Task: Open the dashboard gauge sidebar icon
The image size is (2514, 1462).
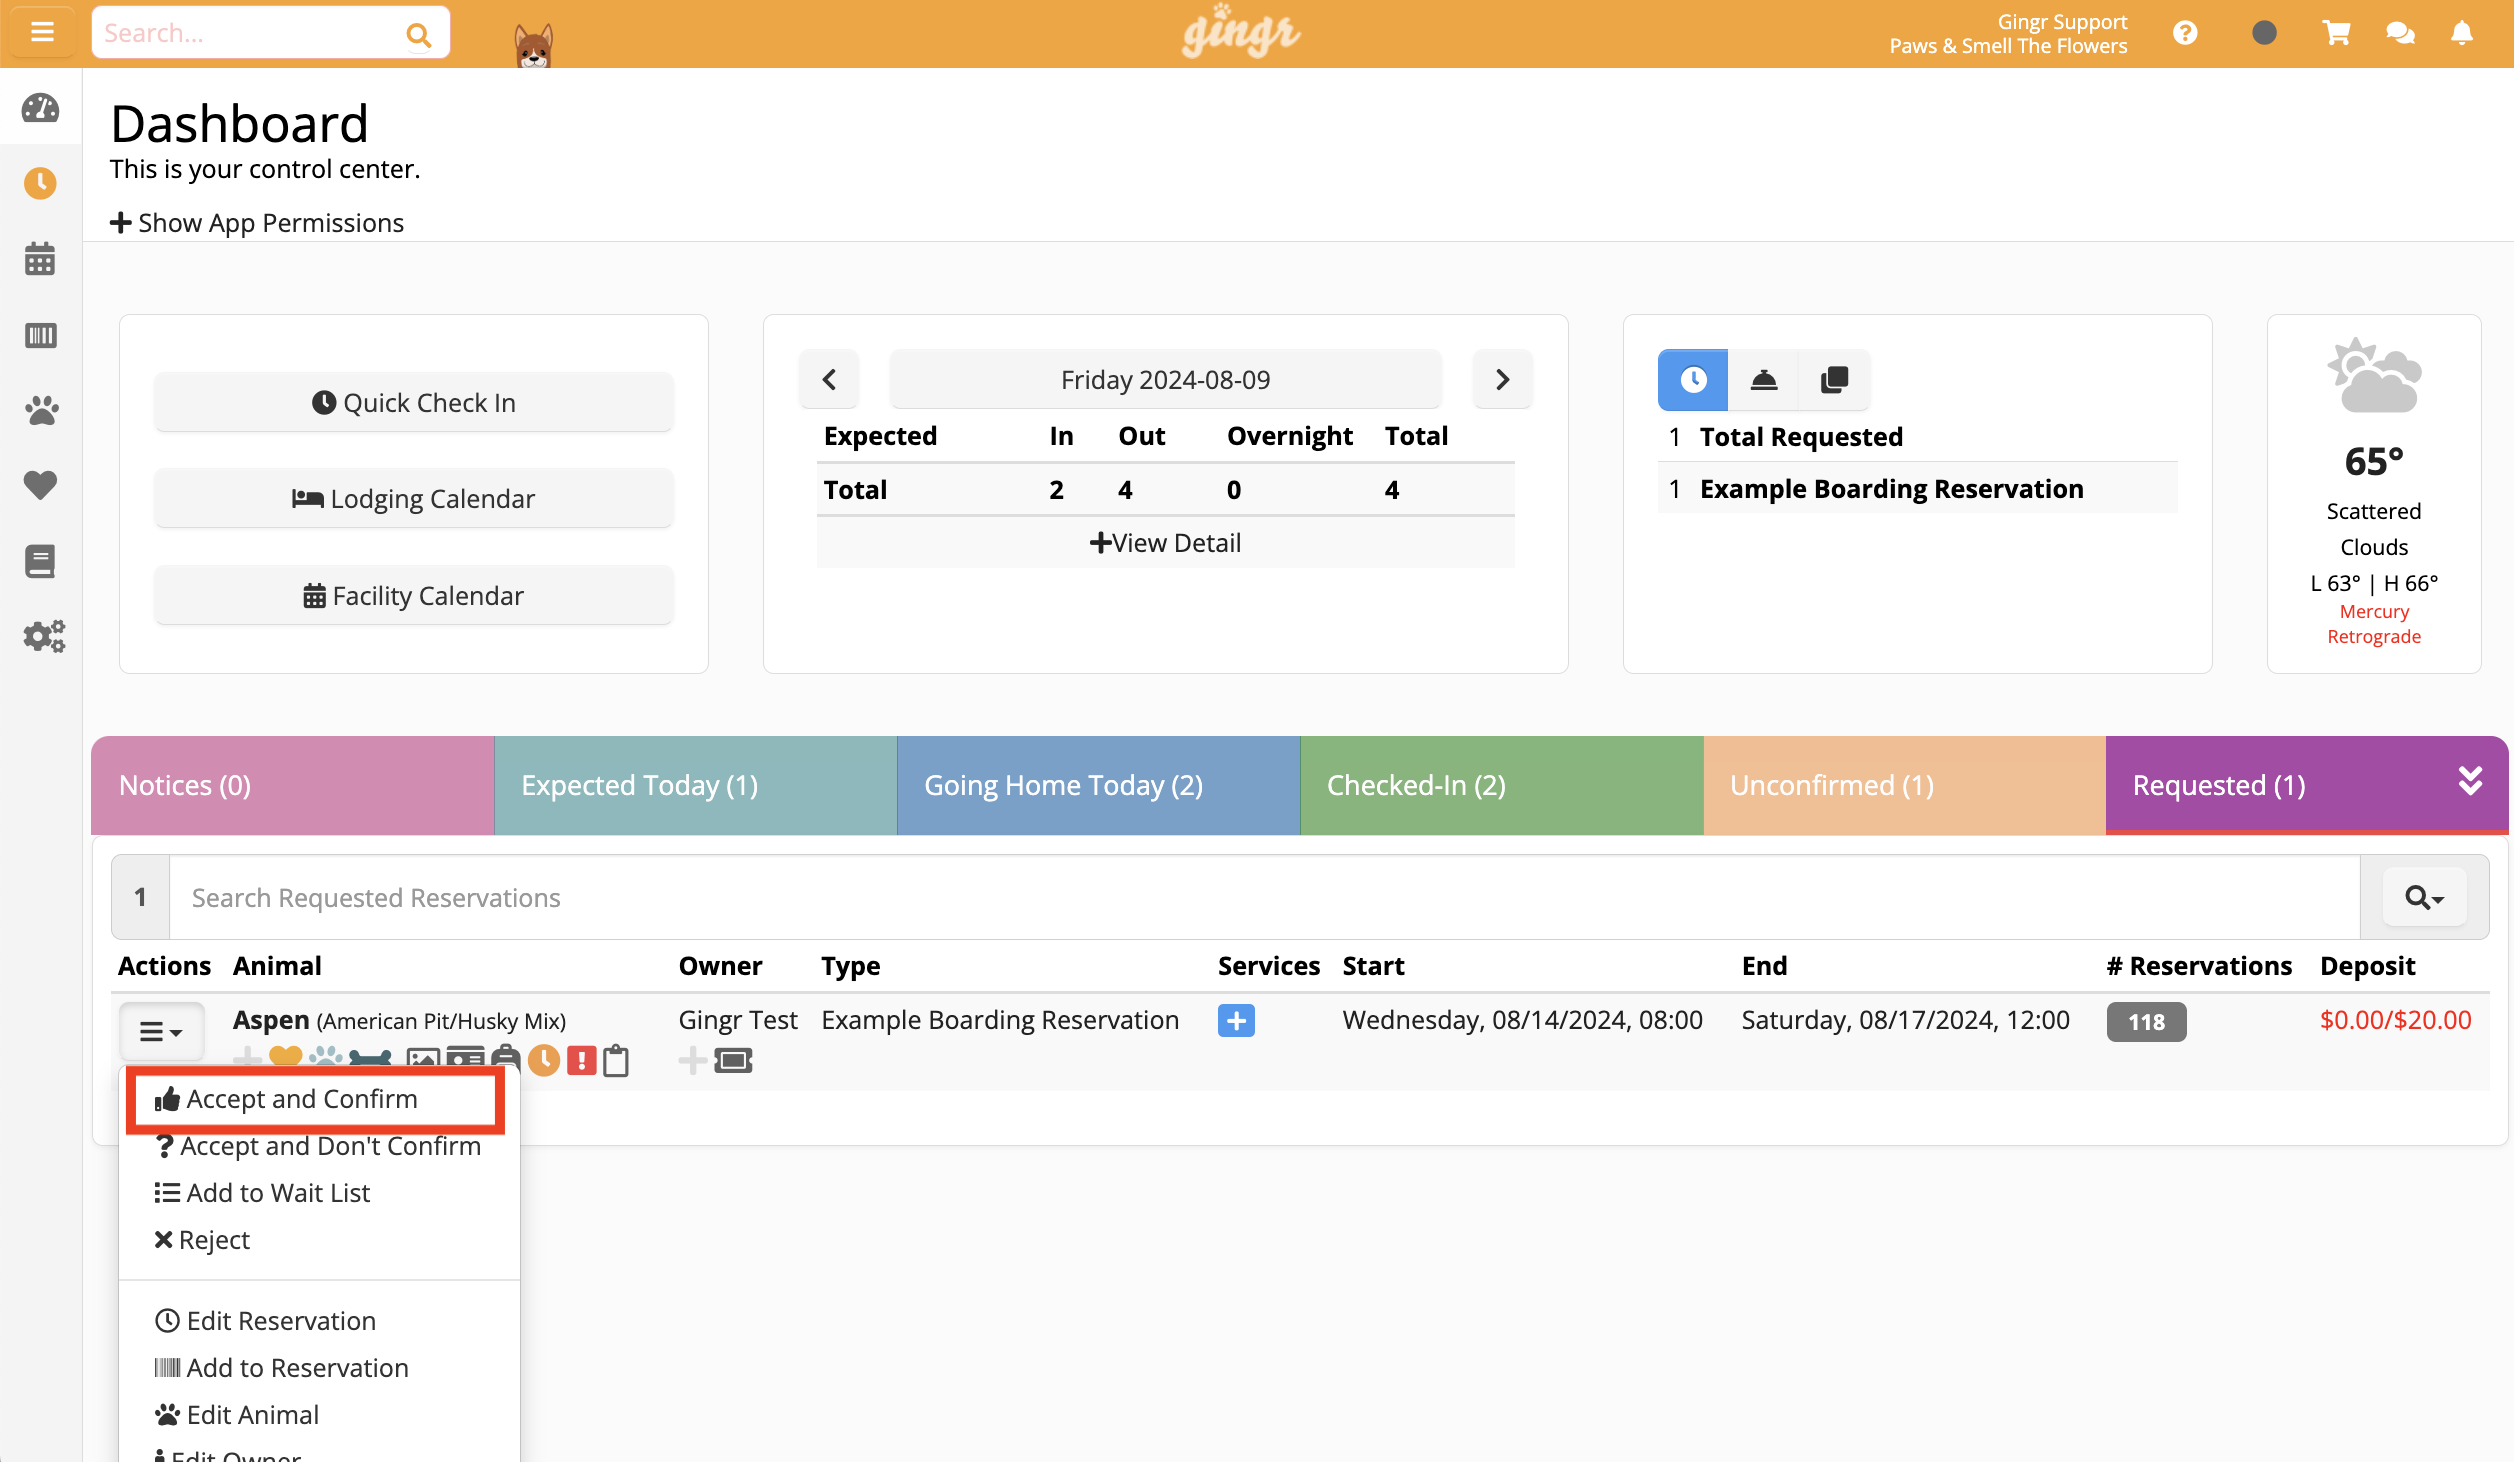Action: [x=41, y=108]
